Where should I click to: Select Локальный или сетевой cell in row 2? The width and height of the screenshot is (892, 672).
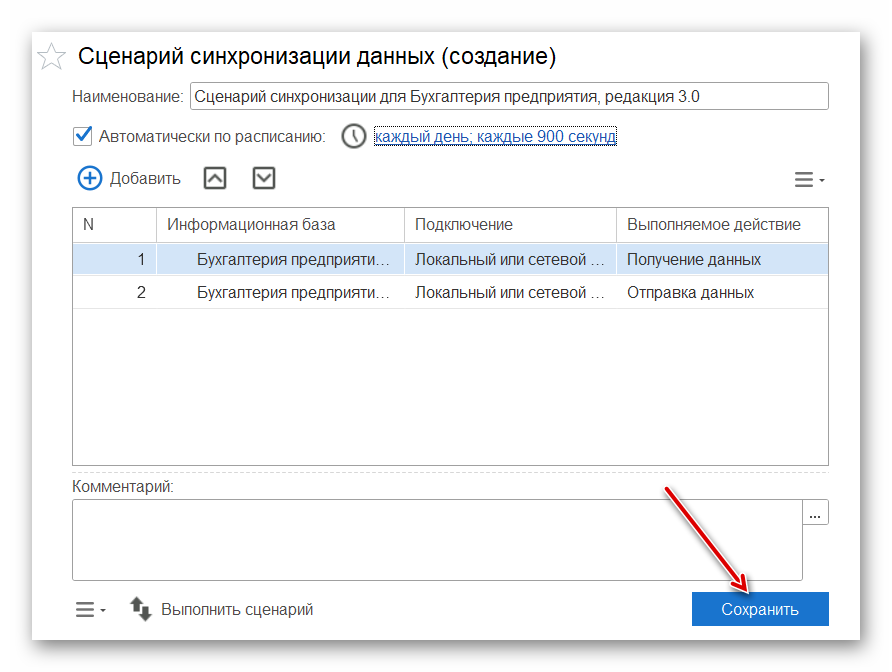(510, 292)
